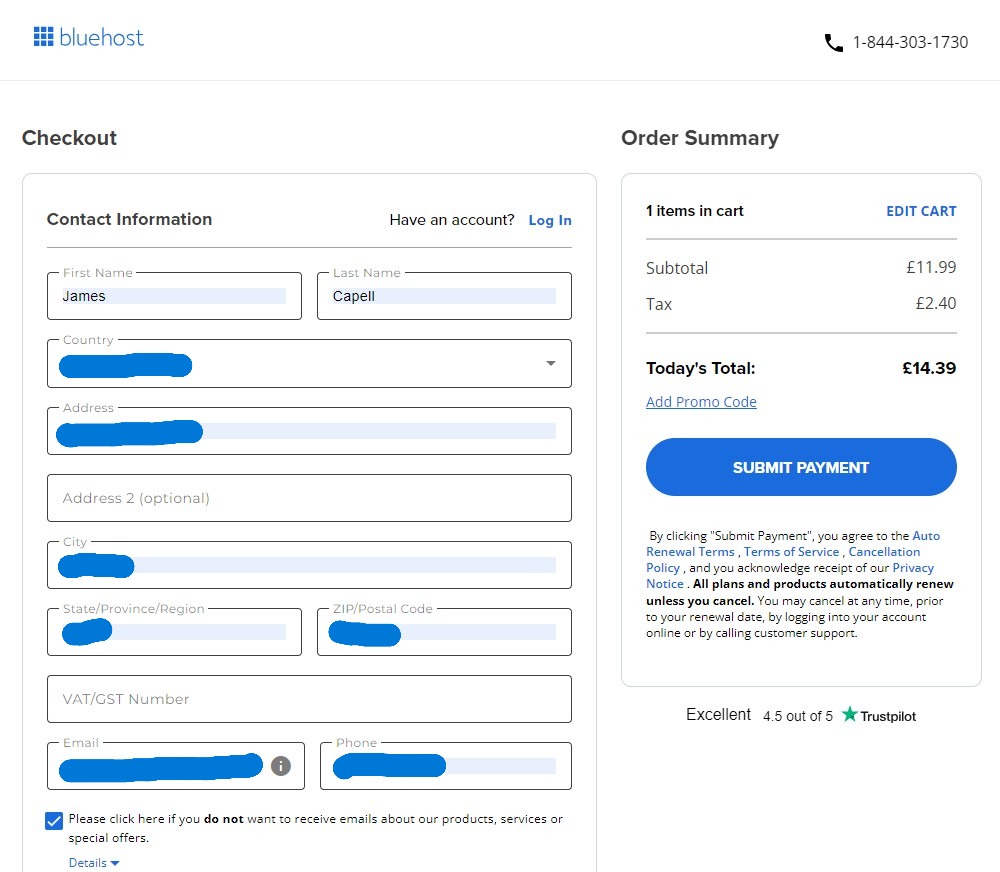Click Add Promo Code link
Screen dimensions: 1000x872
click(701, 402)
